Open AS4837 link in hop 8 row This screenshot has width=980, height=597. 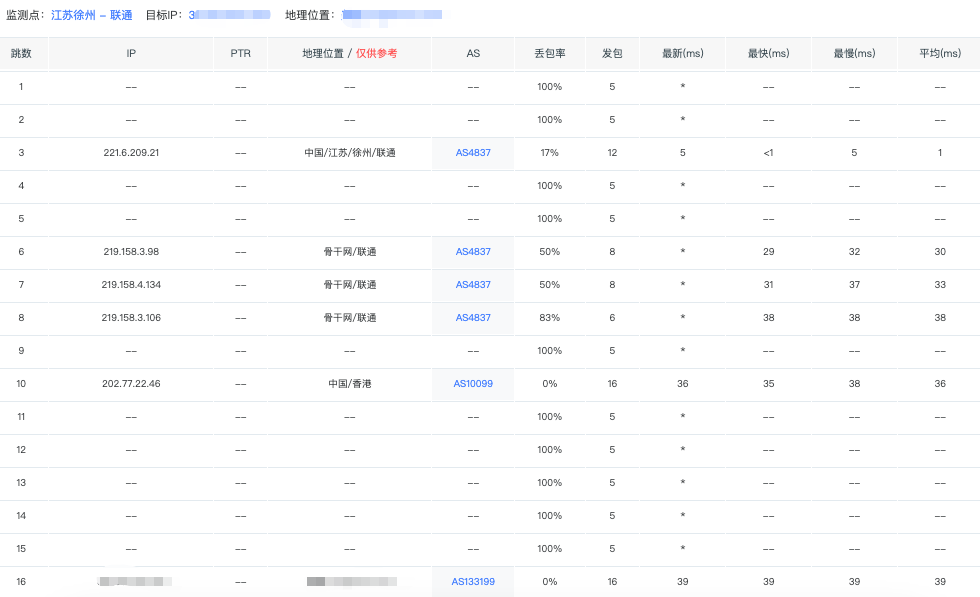(473, 318)
